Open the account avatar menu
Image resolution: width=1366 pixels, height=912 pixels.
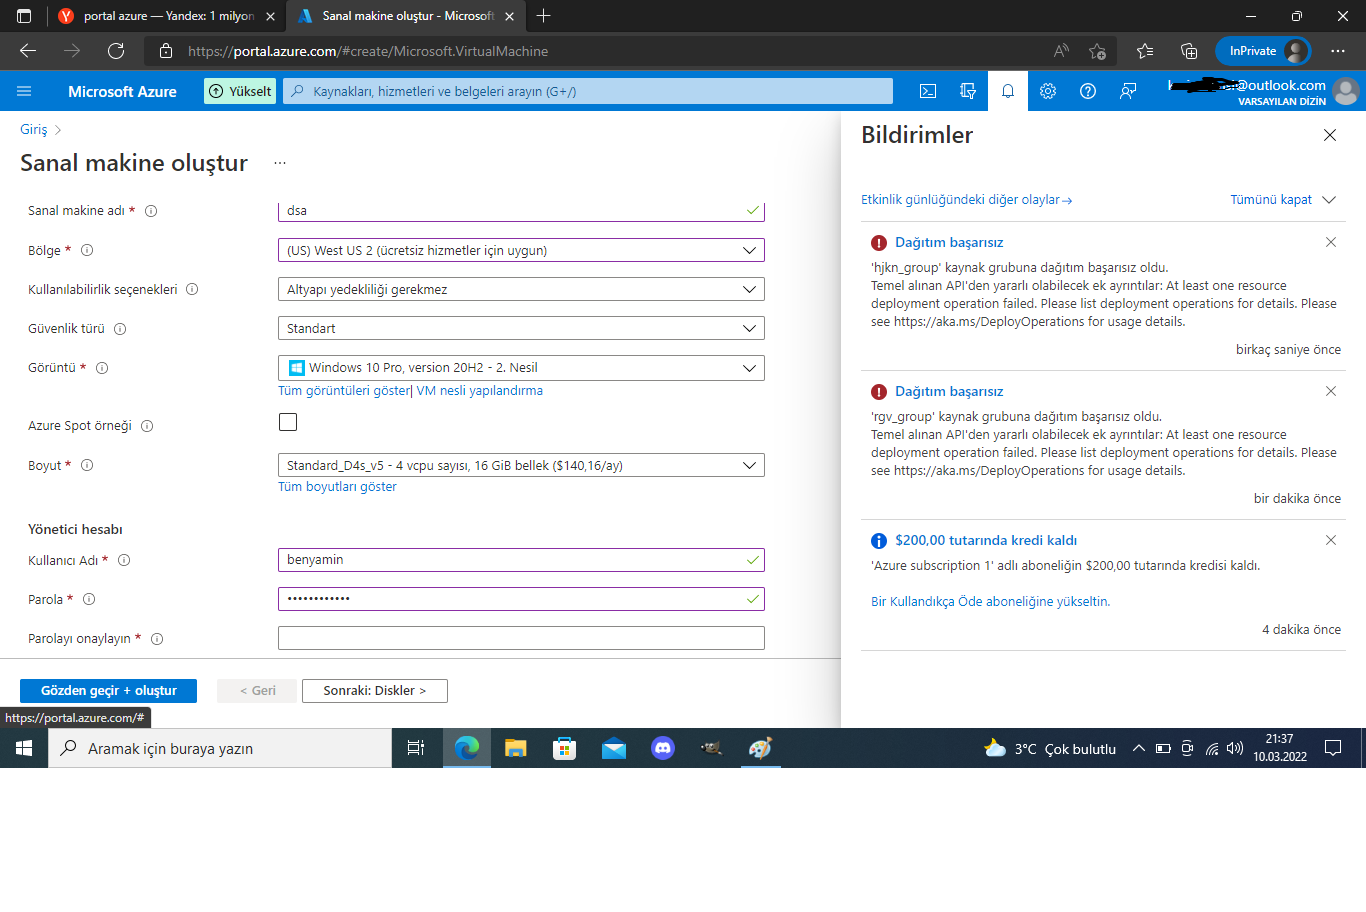[1346, 91]
